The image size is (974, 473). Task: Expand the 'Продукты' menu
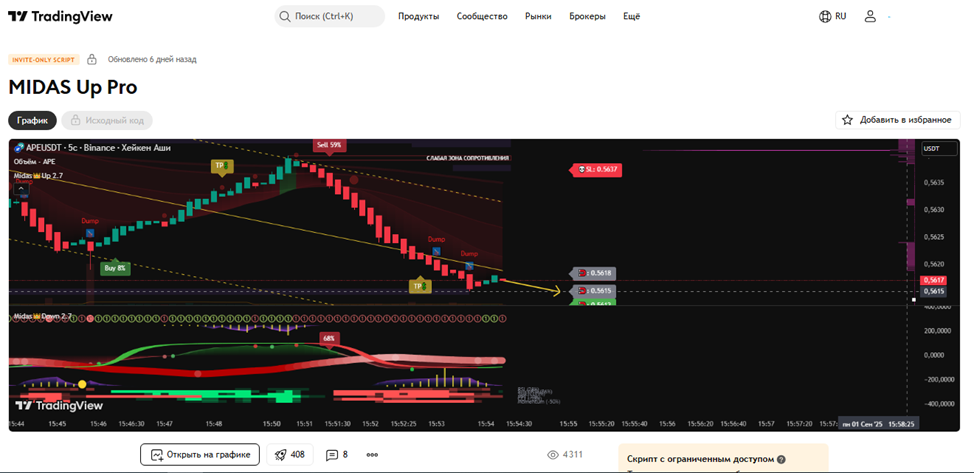(x=418, y=17)
